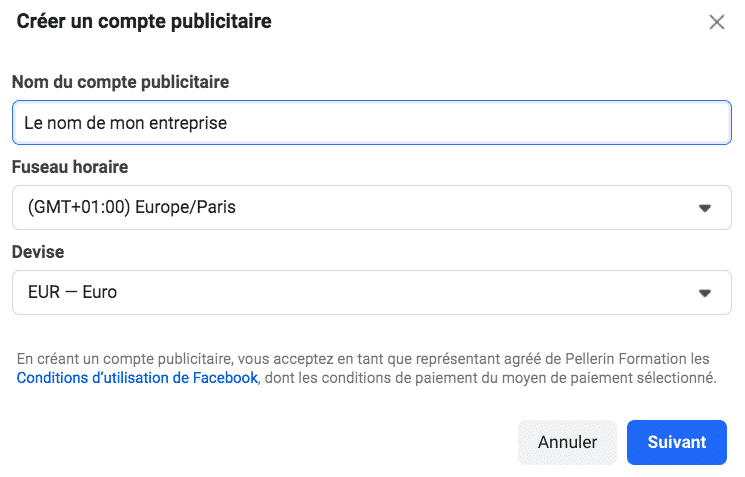Click the timezone dropdown arrow icon
This screenshot has width=745, height=477.
pos(704,208)
